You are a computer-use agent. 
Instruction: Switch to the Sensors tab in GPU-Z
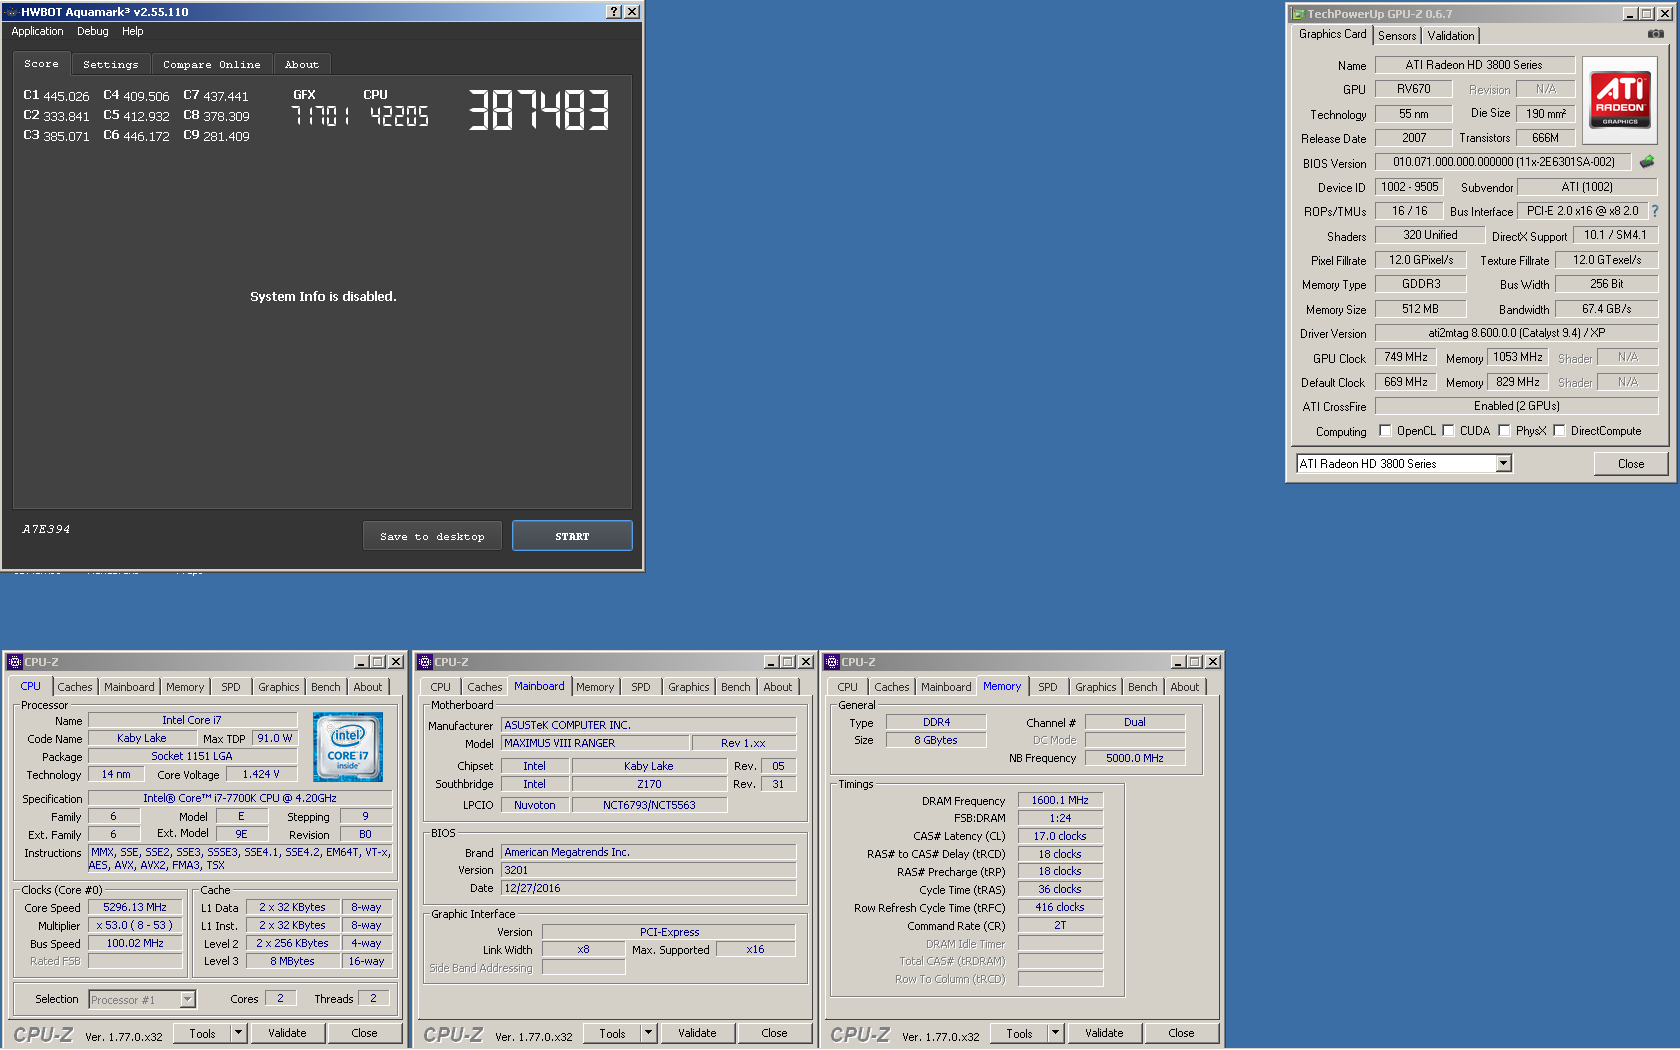point(1397,36)
